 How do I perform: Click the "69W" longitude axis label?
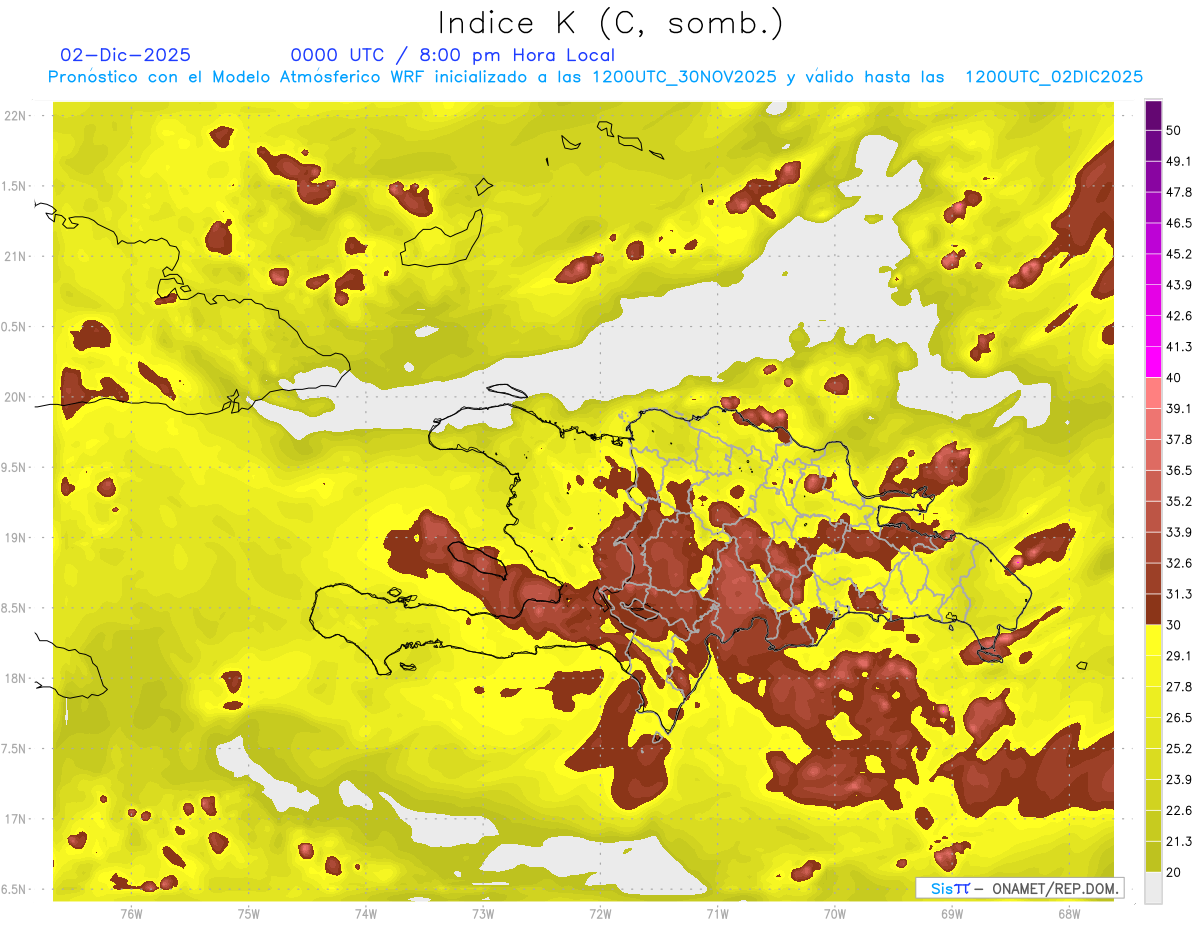952,913
